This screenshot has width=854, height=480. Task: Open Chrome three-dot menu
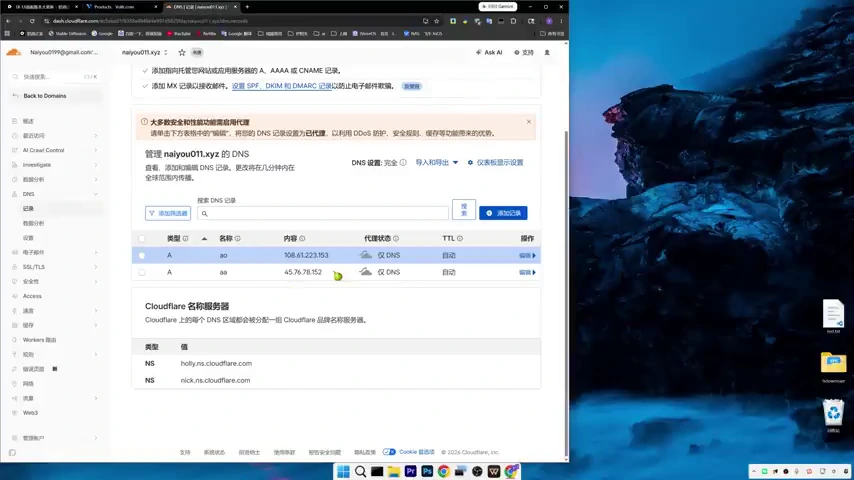tap(562, 21)
